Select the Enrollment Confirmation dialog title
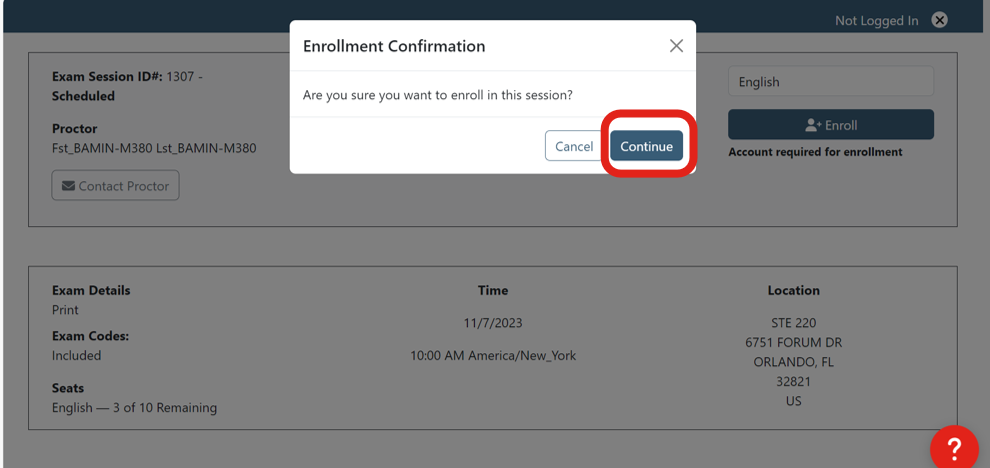This screenshot has width=990, height=468. click(394, 46)
